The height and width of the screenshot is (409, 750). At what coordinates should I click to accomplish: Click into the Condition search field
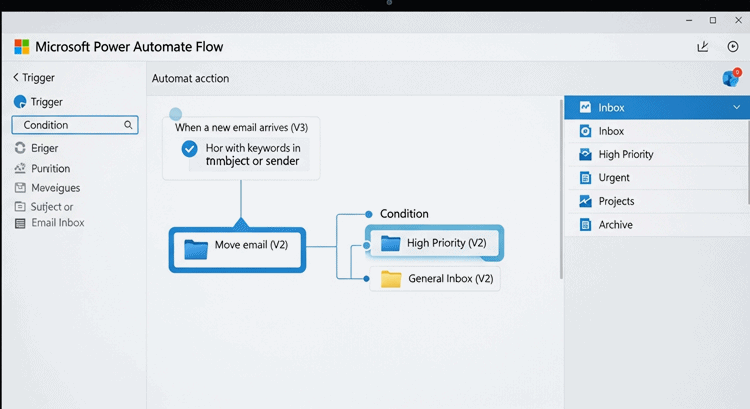click(68, 125)
